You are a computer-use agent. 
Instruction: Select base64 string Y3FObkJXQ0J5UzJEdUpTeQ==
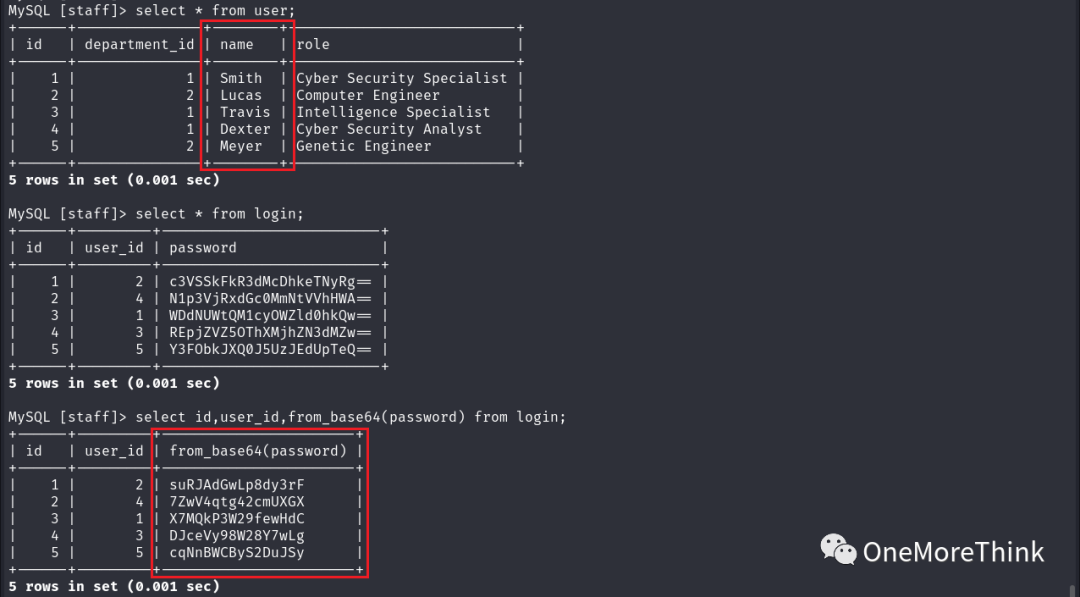point(271,349)
